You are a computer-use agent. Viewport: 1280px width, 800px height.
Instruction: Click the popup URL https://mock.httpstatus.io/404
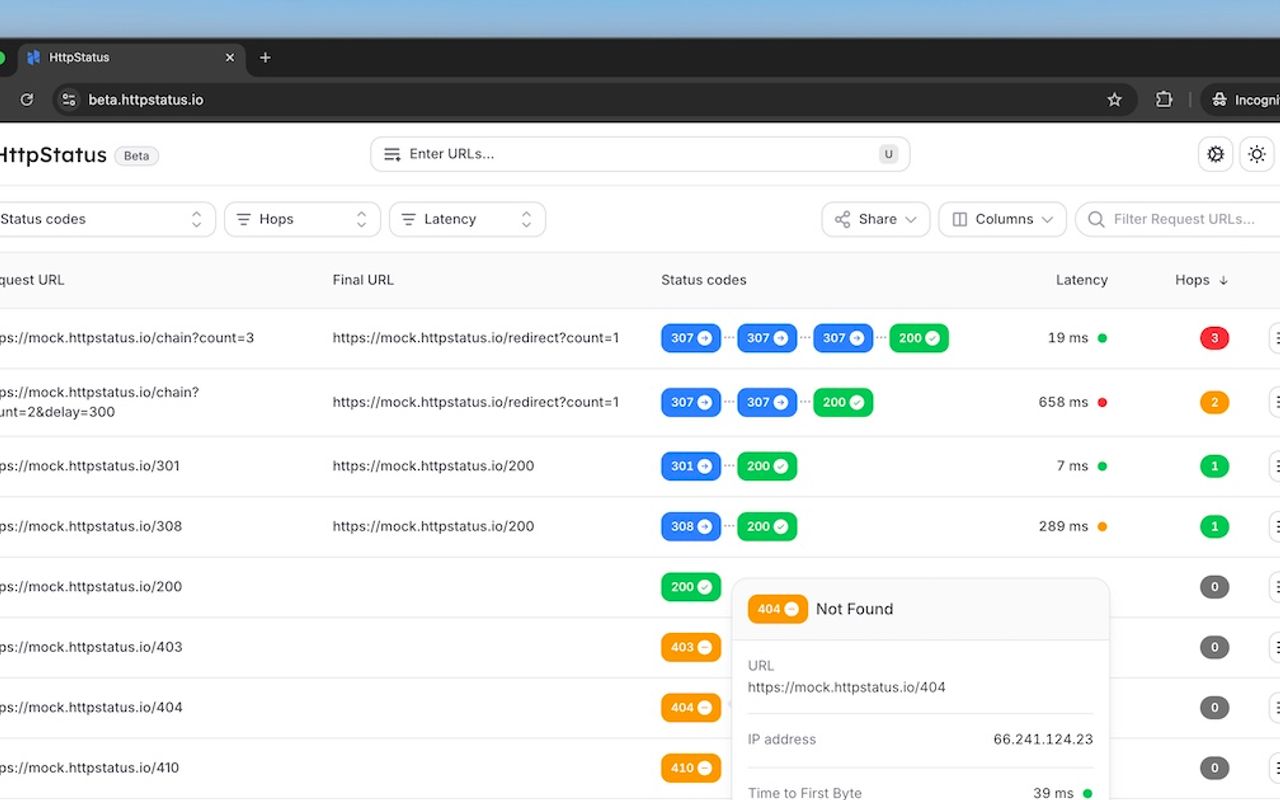coord(847,687)
